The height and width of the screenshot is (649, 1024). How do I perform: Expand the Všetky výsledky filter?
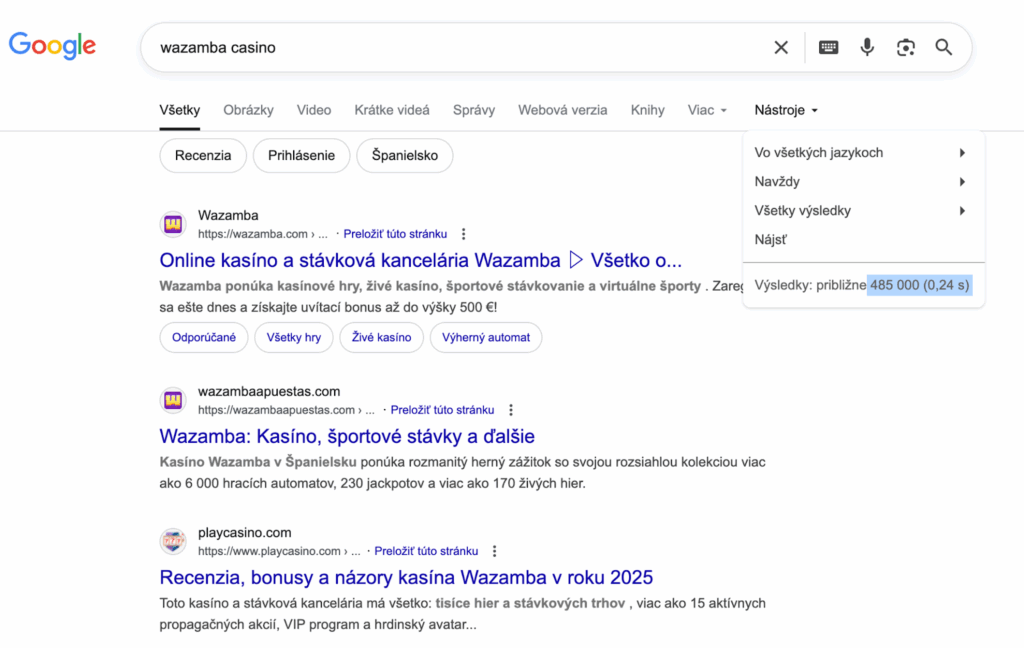point(861,211)
